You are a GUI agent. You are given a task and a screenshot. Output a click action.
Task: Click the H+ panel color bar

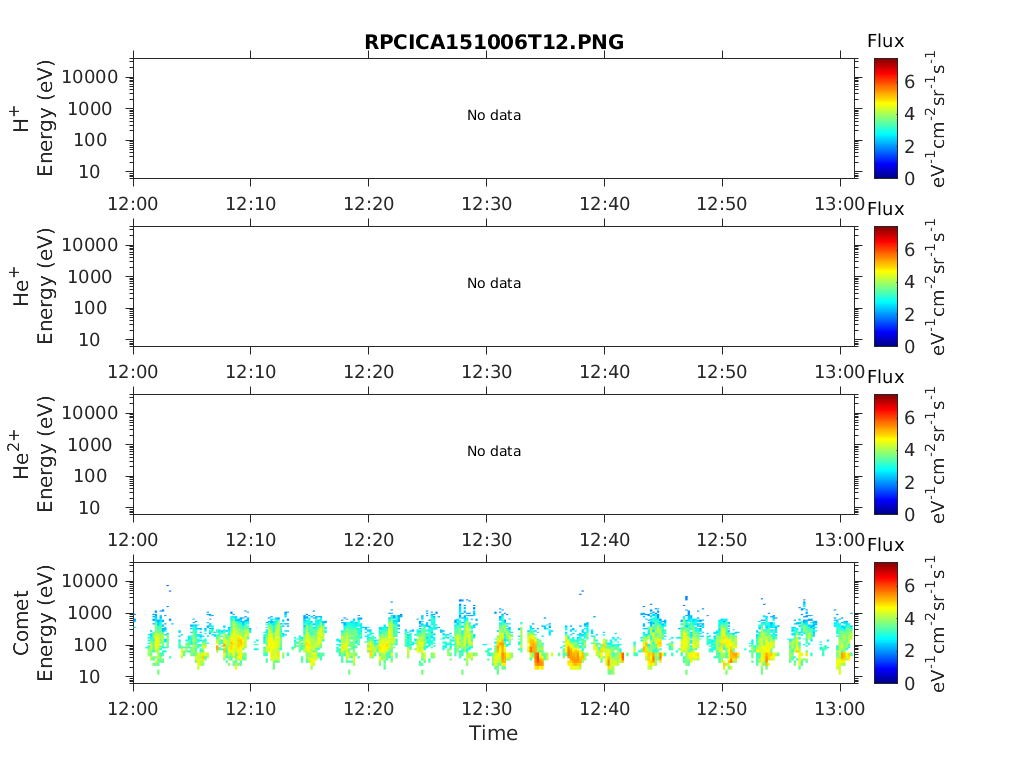(x=886, y=118)
